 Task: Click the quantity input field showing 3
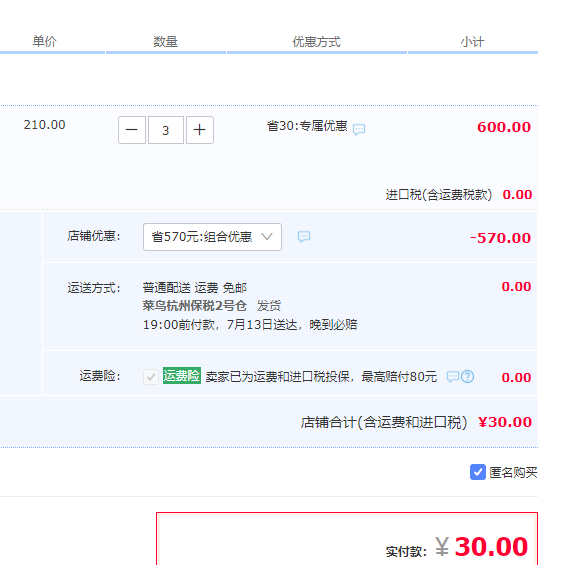(166, 130)
